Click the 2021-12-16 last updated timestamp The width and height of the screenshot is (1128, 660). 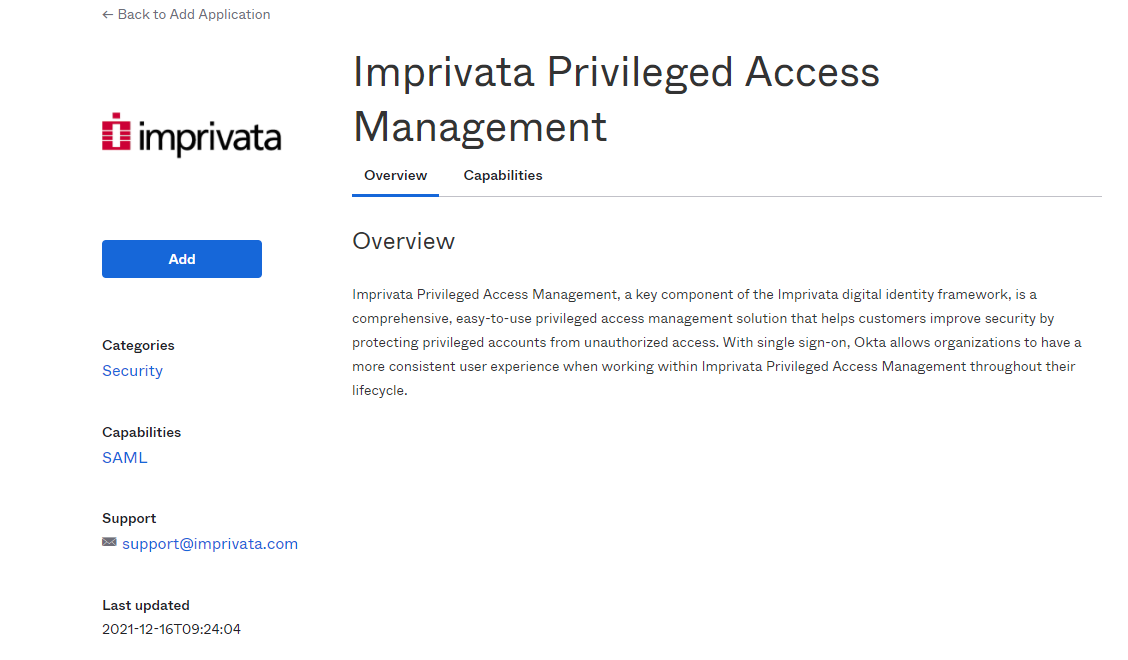(x=171, y=629)
